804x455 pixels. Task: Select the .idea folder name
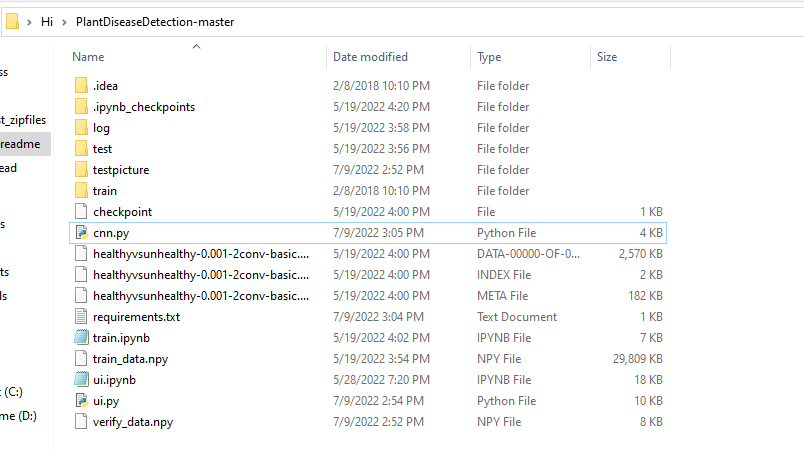106,86
